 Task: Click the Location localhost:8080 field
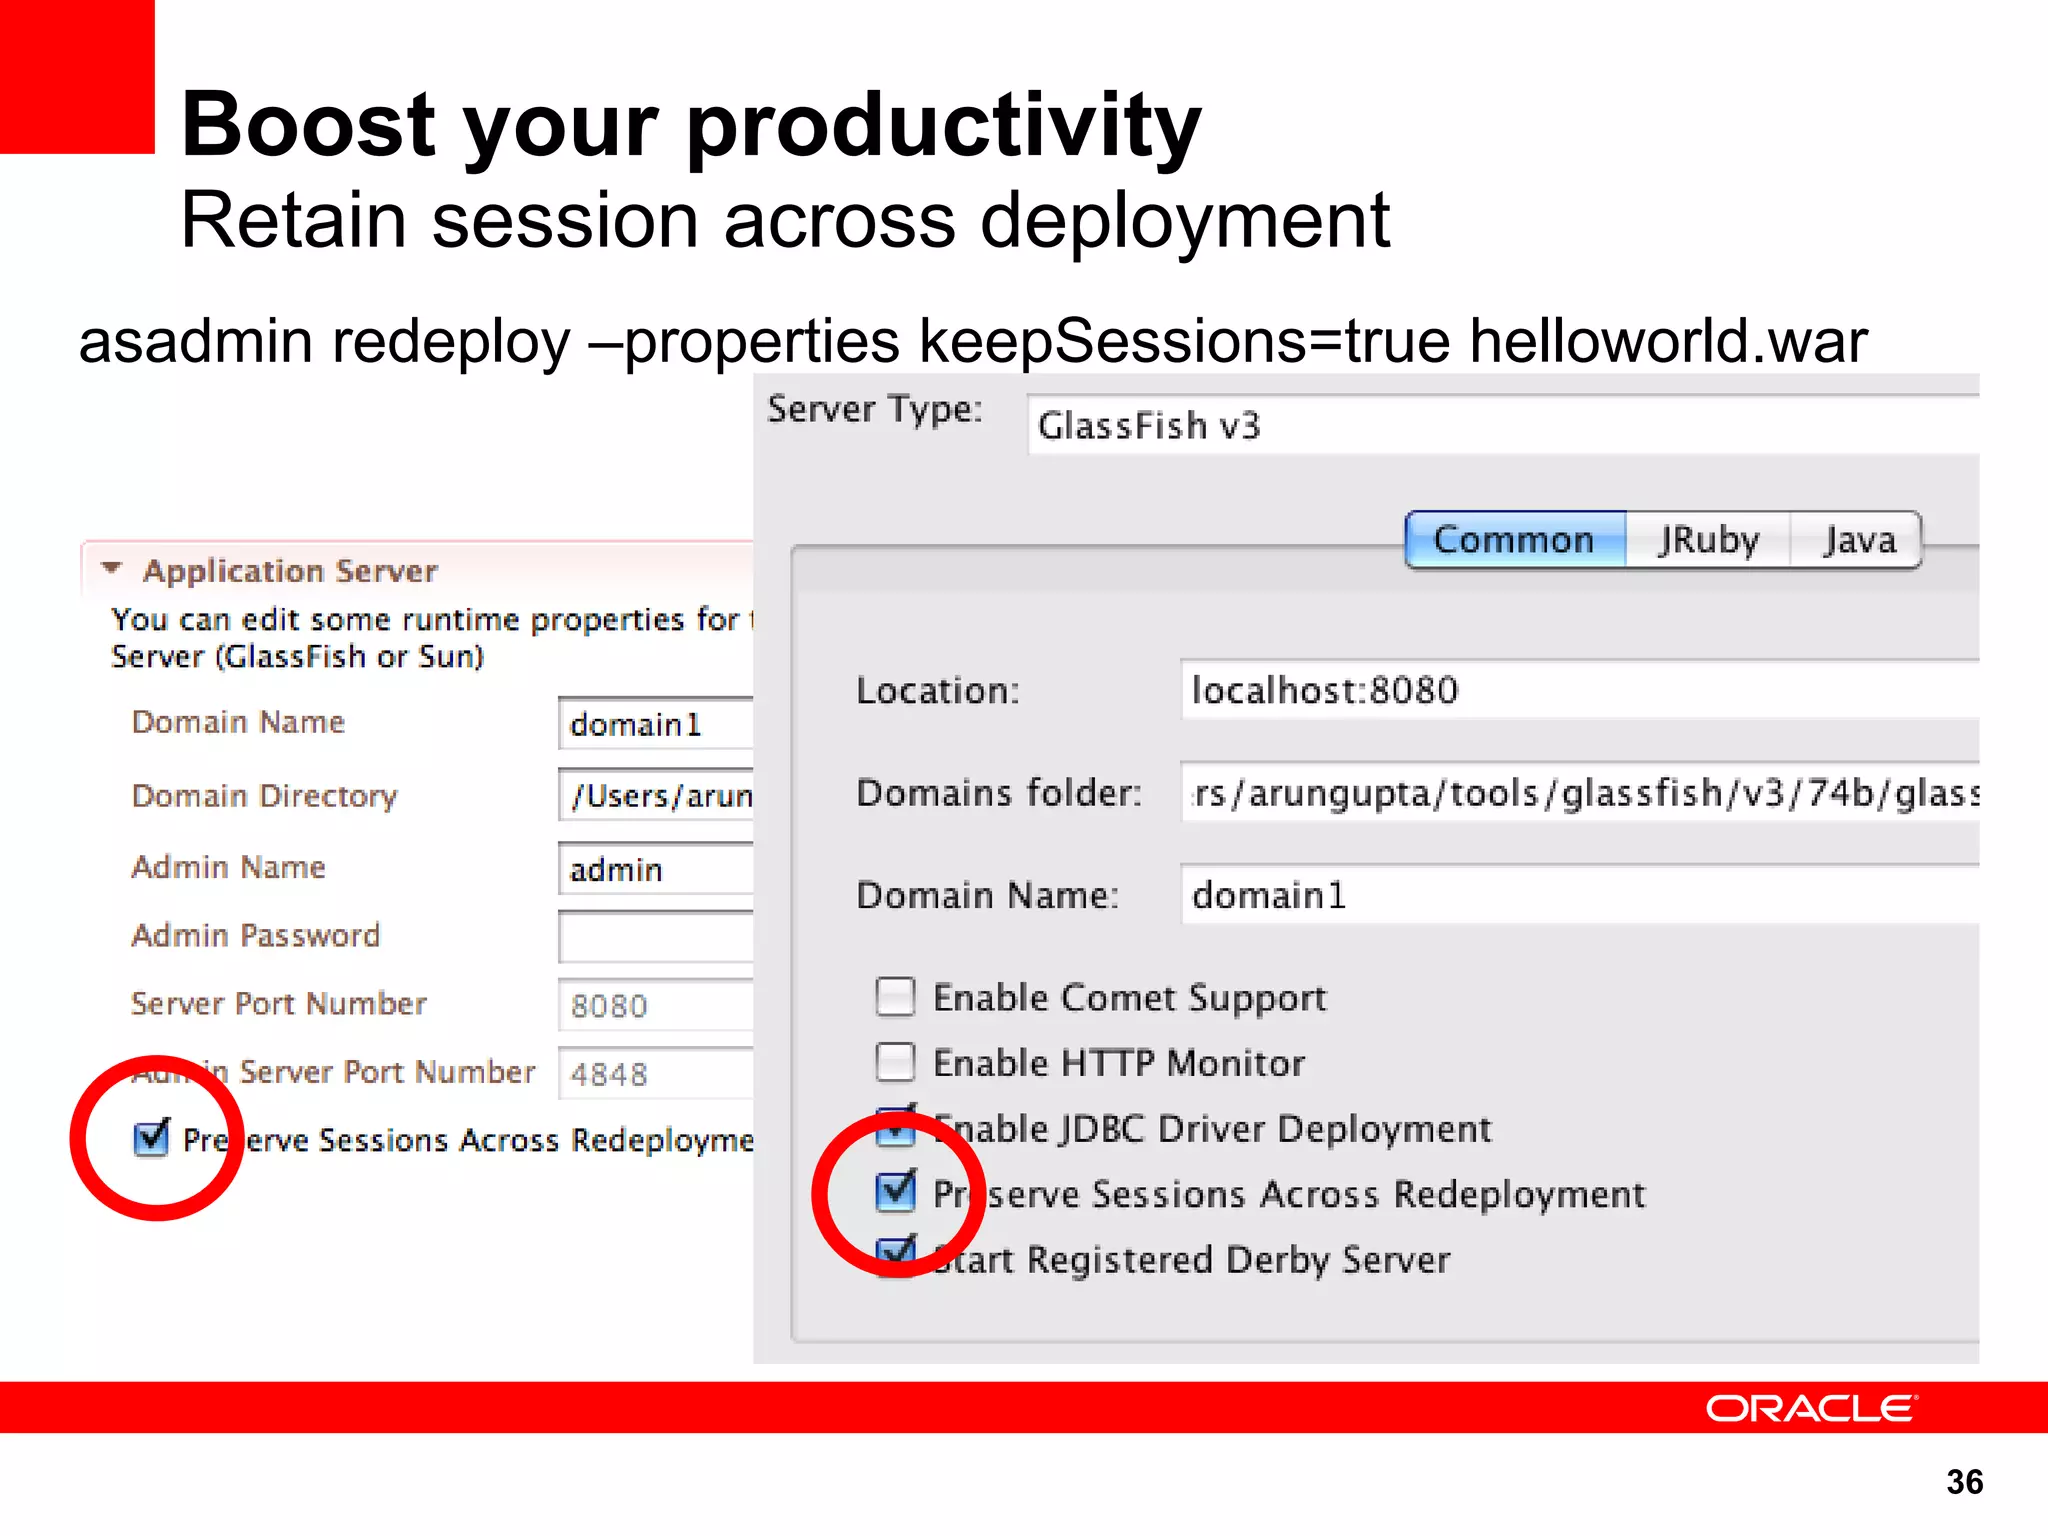click(x=1578, y=690)
